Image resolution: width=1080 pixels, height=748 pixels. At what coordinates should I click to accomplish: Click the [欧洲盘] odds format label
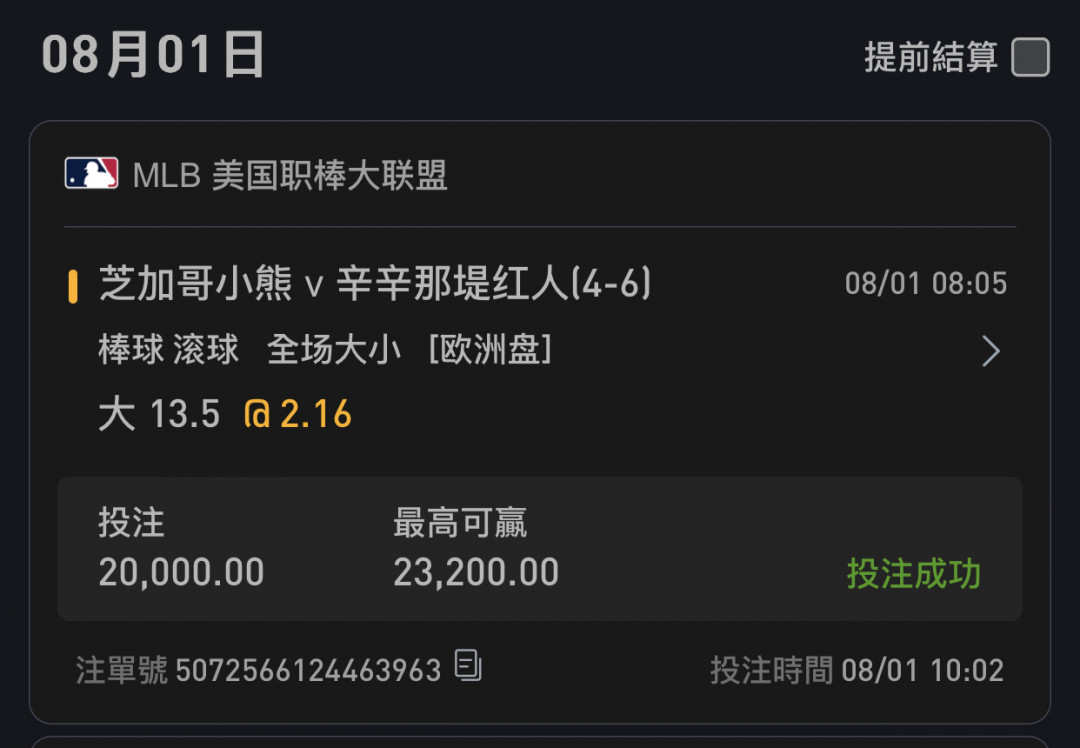pos(489,350)
